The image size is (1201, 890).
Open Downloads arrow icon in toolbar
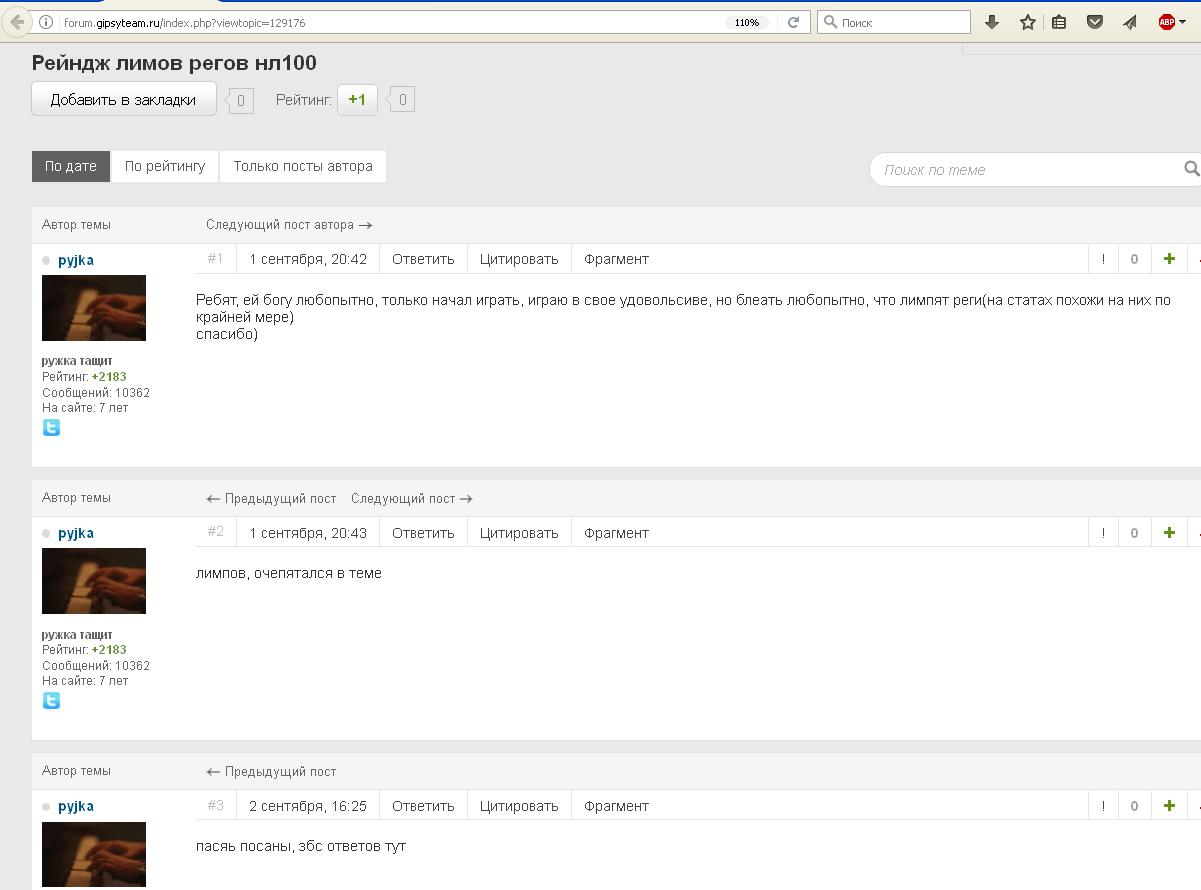click(992, 22)
